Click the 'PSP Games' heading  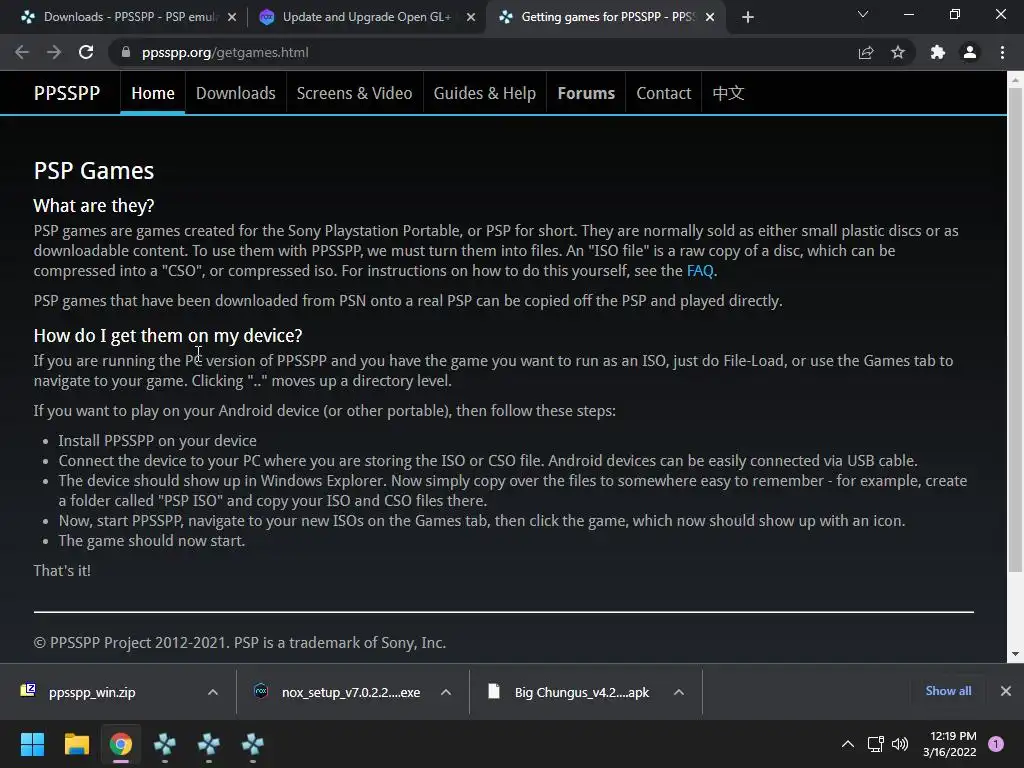point(94,171)
